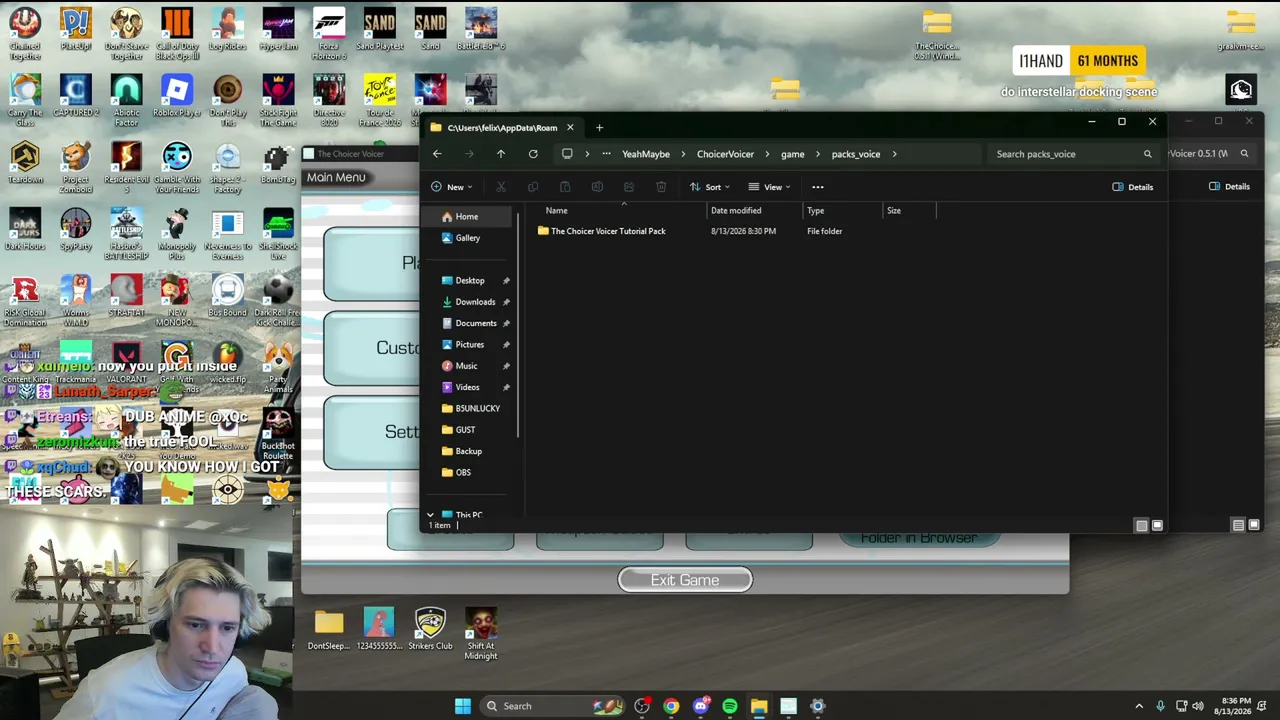Select the Roblox Player desktop icon

177,97
